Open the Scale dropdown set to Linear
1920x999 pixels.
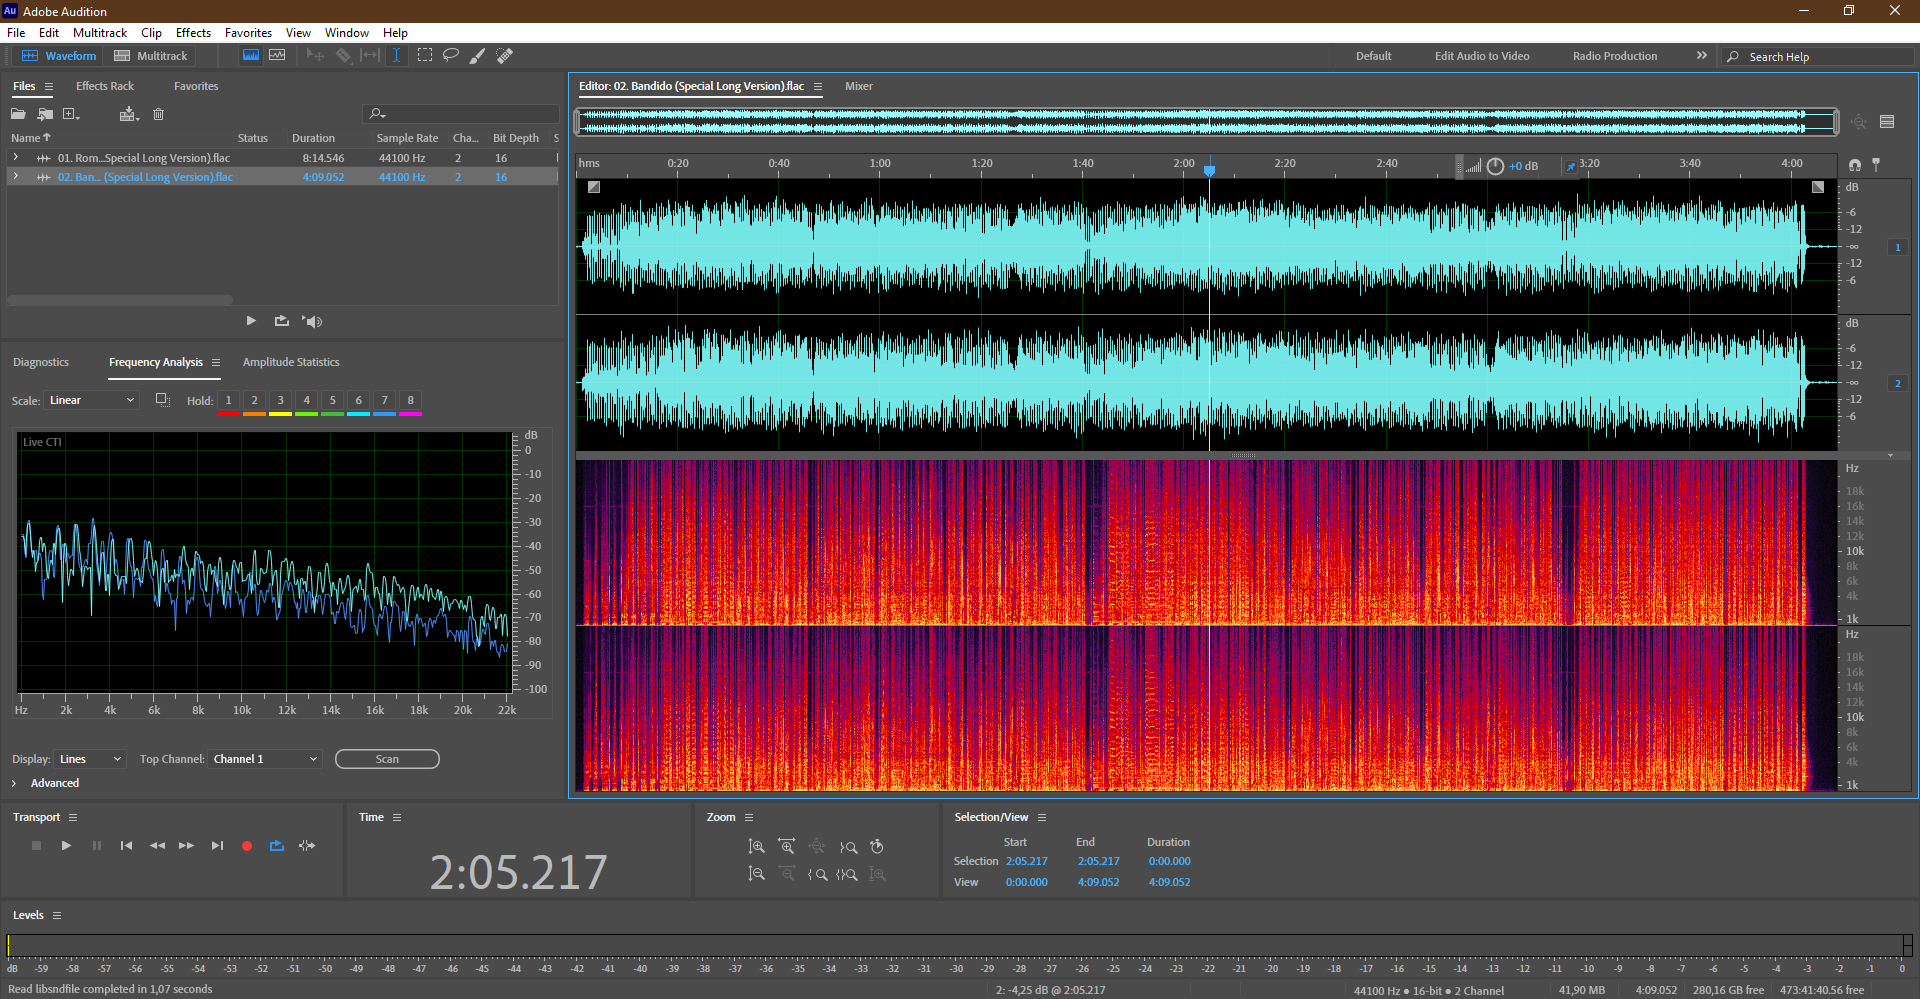tap(91, 400)
